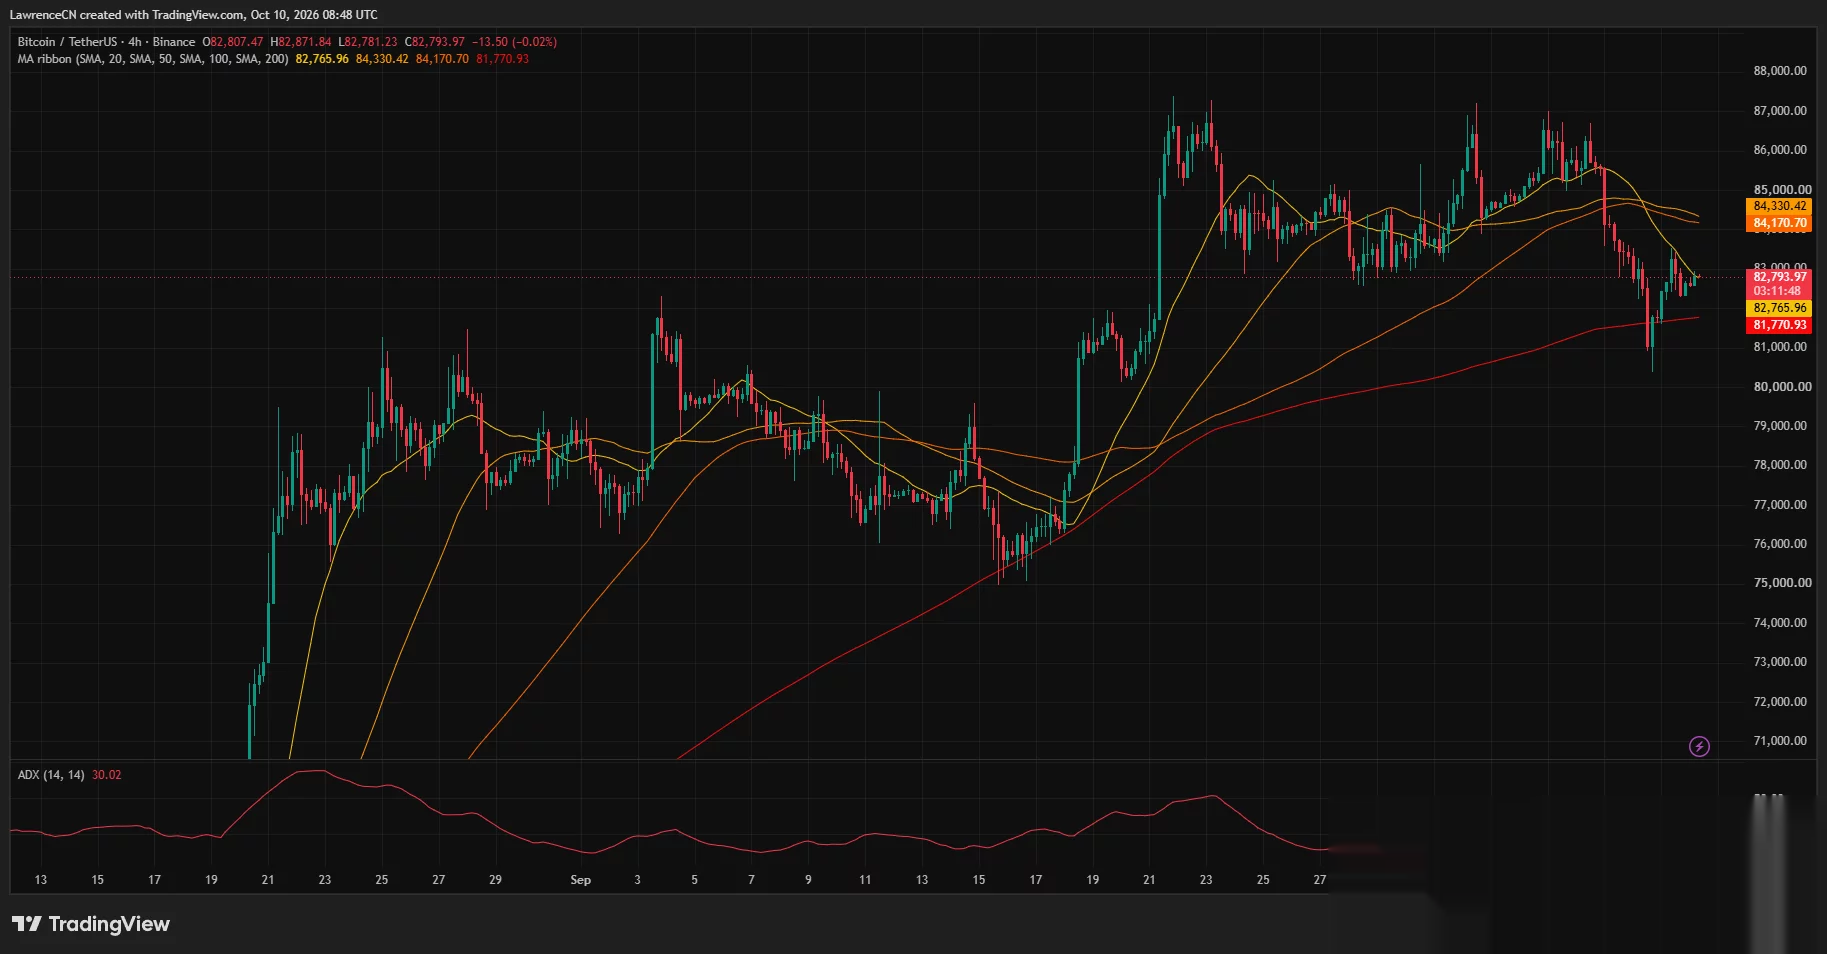Click the 73,000.00 price scale label
1827x954 pixels.
[x=1780, y=662]
